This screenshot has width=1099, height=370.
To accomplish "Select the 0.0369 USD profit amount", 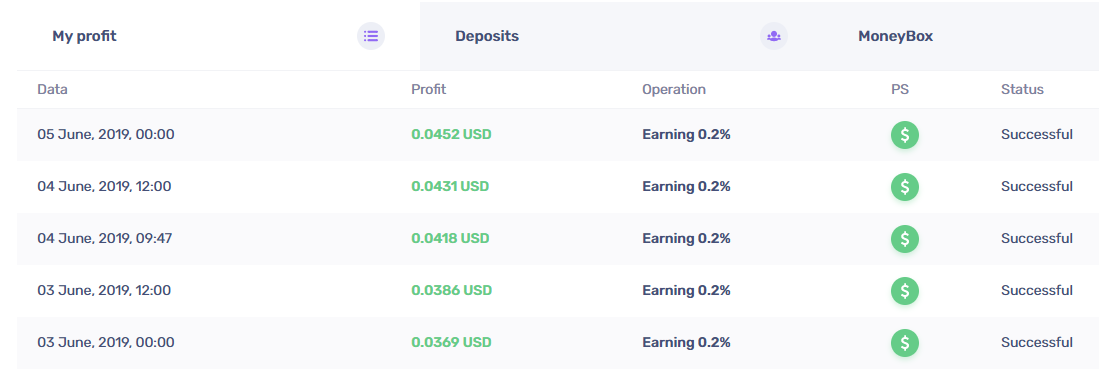I will point(451,343).
